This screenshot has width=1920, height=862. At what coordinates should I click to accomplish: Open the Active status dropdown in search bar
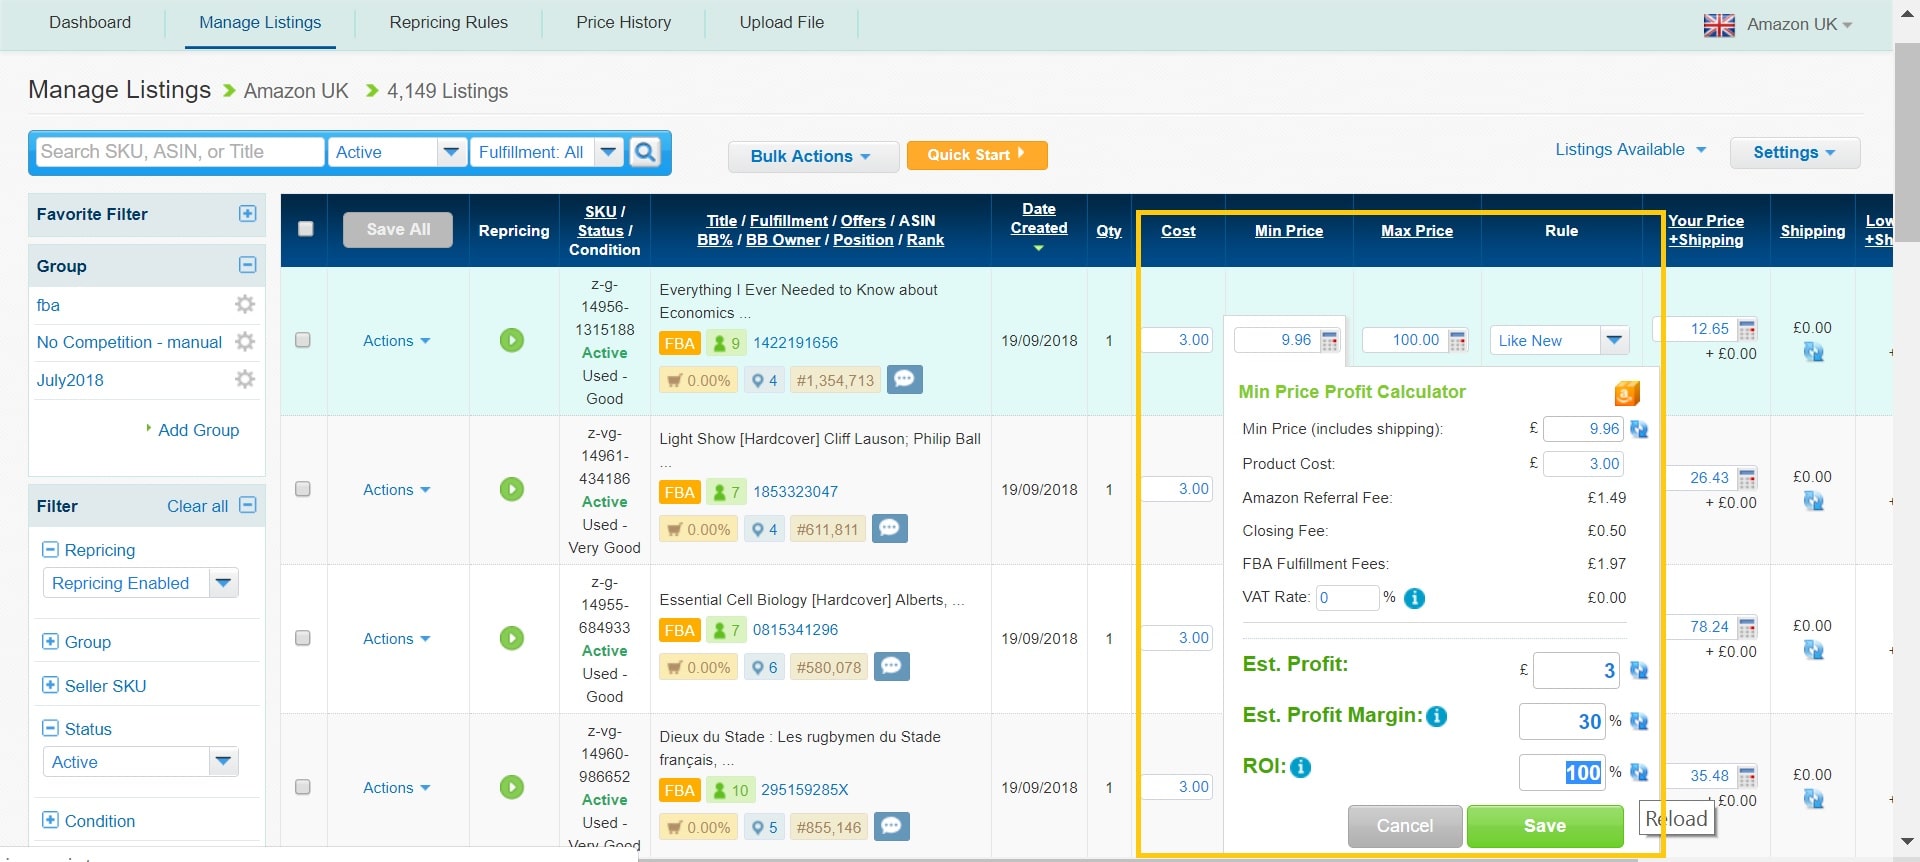(398, 152)
